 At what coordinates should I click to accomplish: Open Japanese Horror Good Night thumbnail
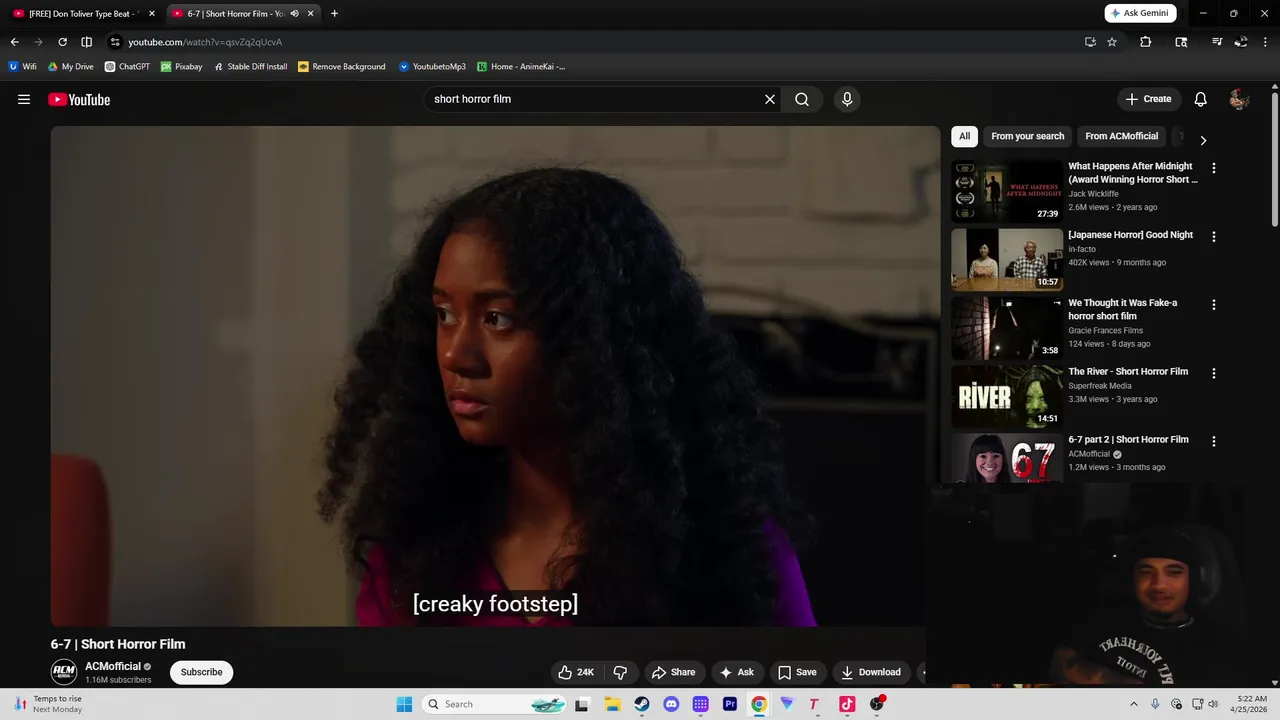pos(1007,259)
